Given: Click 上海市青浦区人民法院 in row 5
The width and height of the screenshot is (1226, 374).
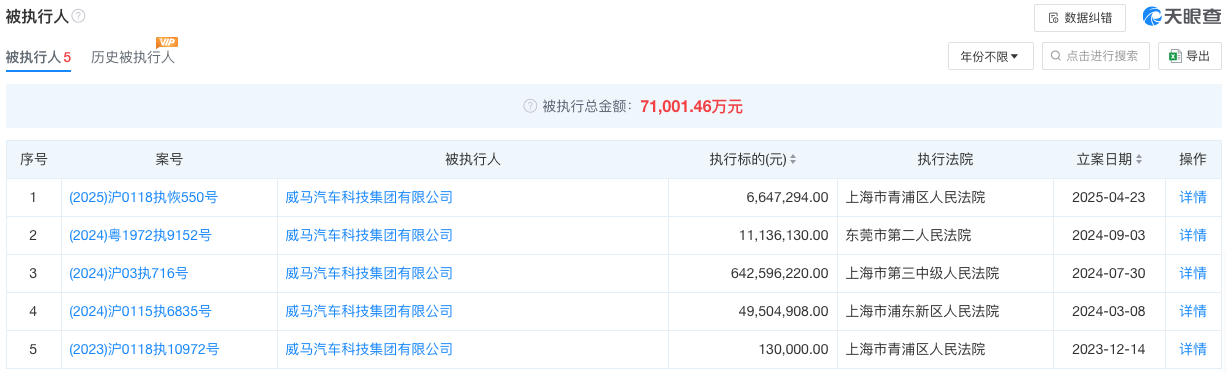Looking at the screenshot, I should [915, 349].
